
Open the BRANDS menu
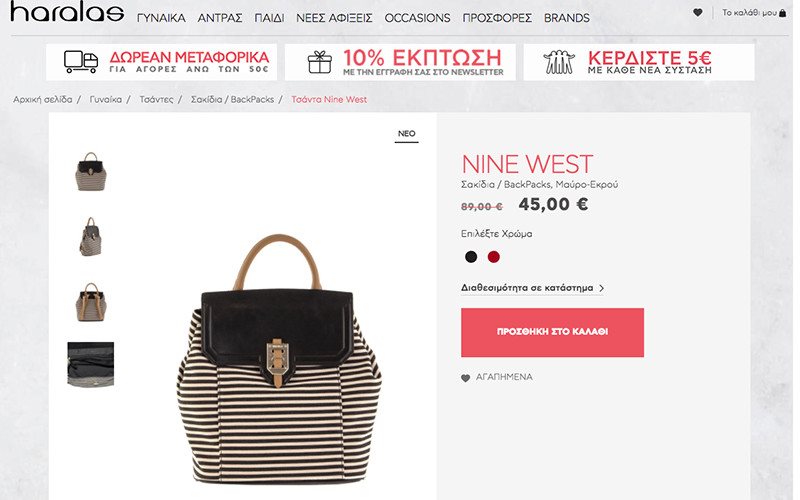[567, 18]
